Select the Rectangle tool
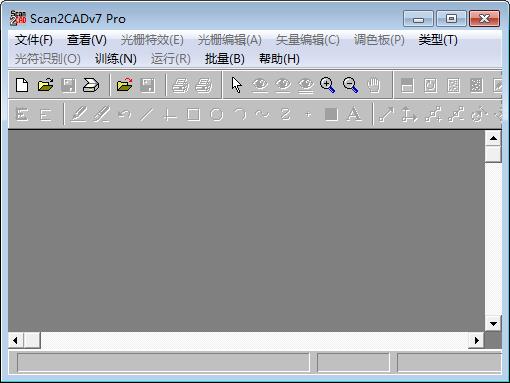Screen dimensions: 510x383 click(x=193, y=115)
